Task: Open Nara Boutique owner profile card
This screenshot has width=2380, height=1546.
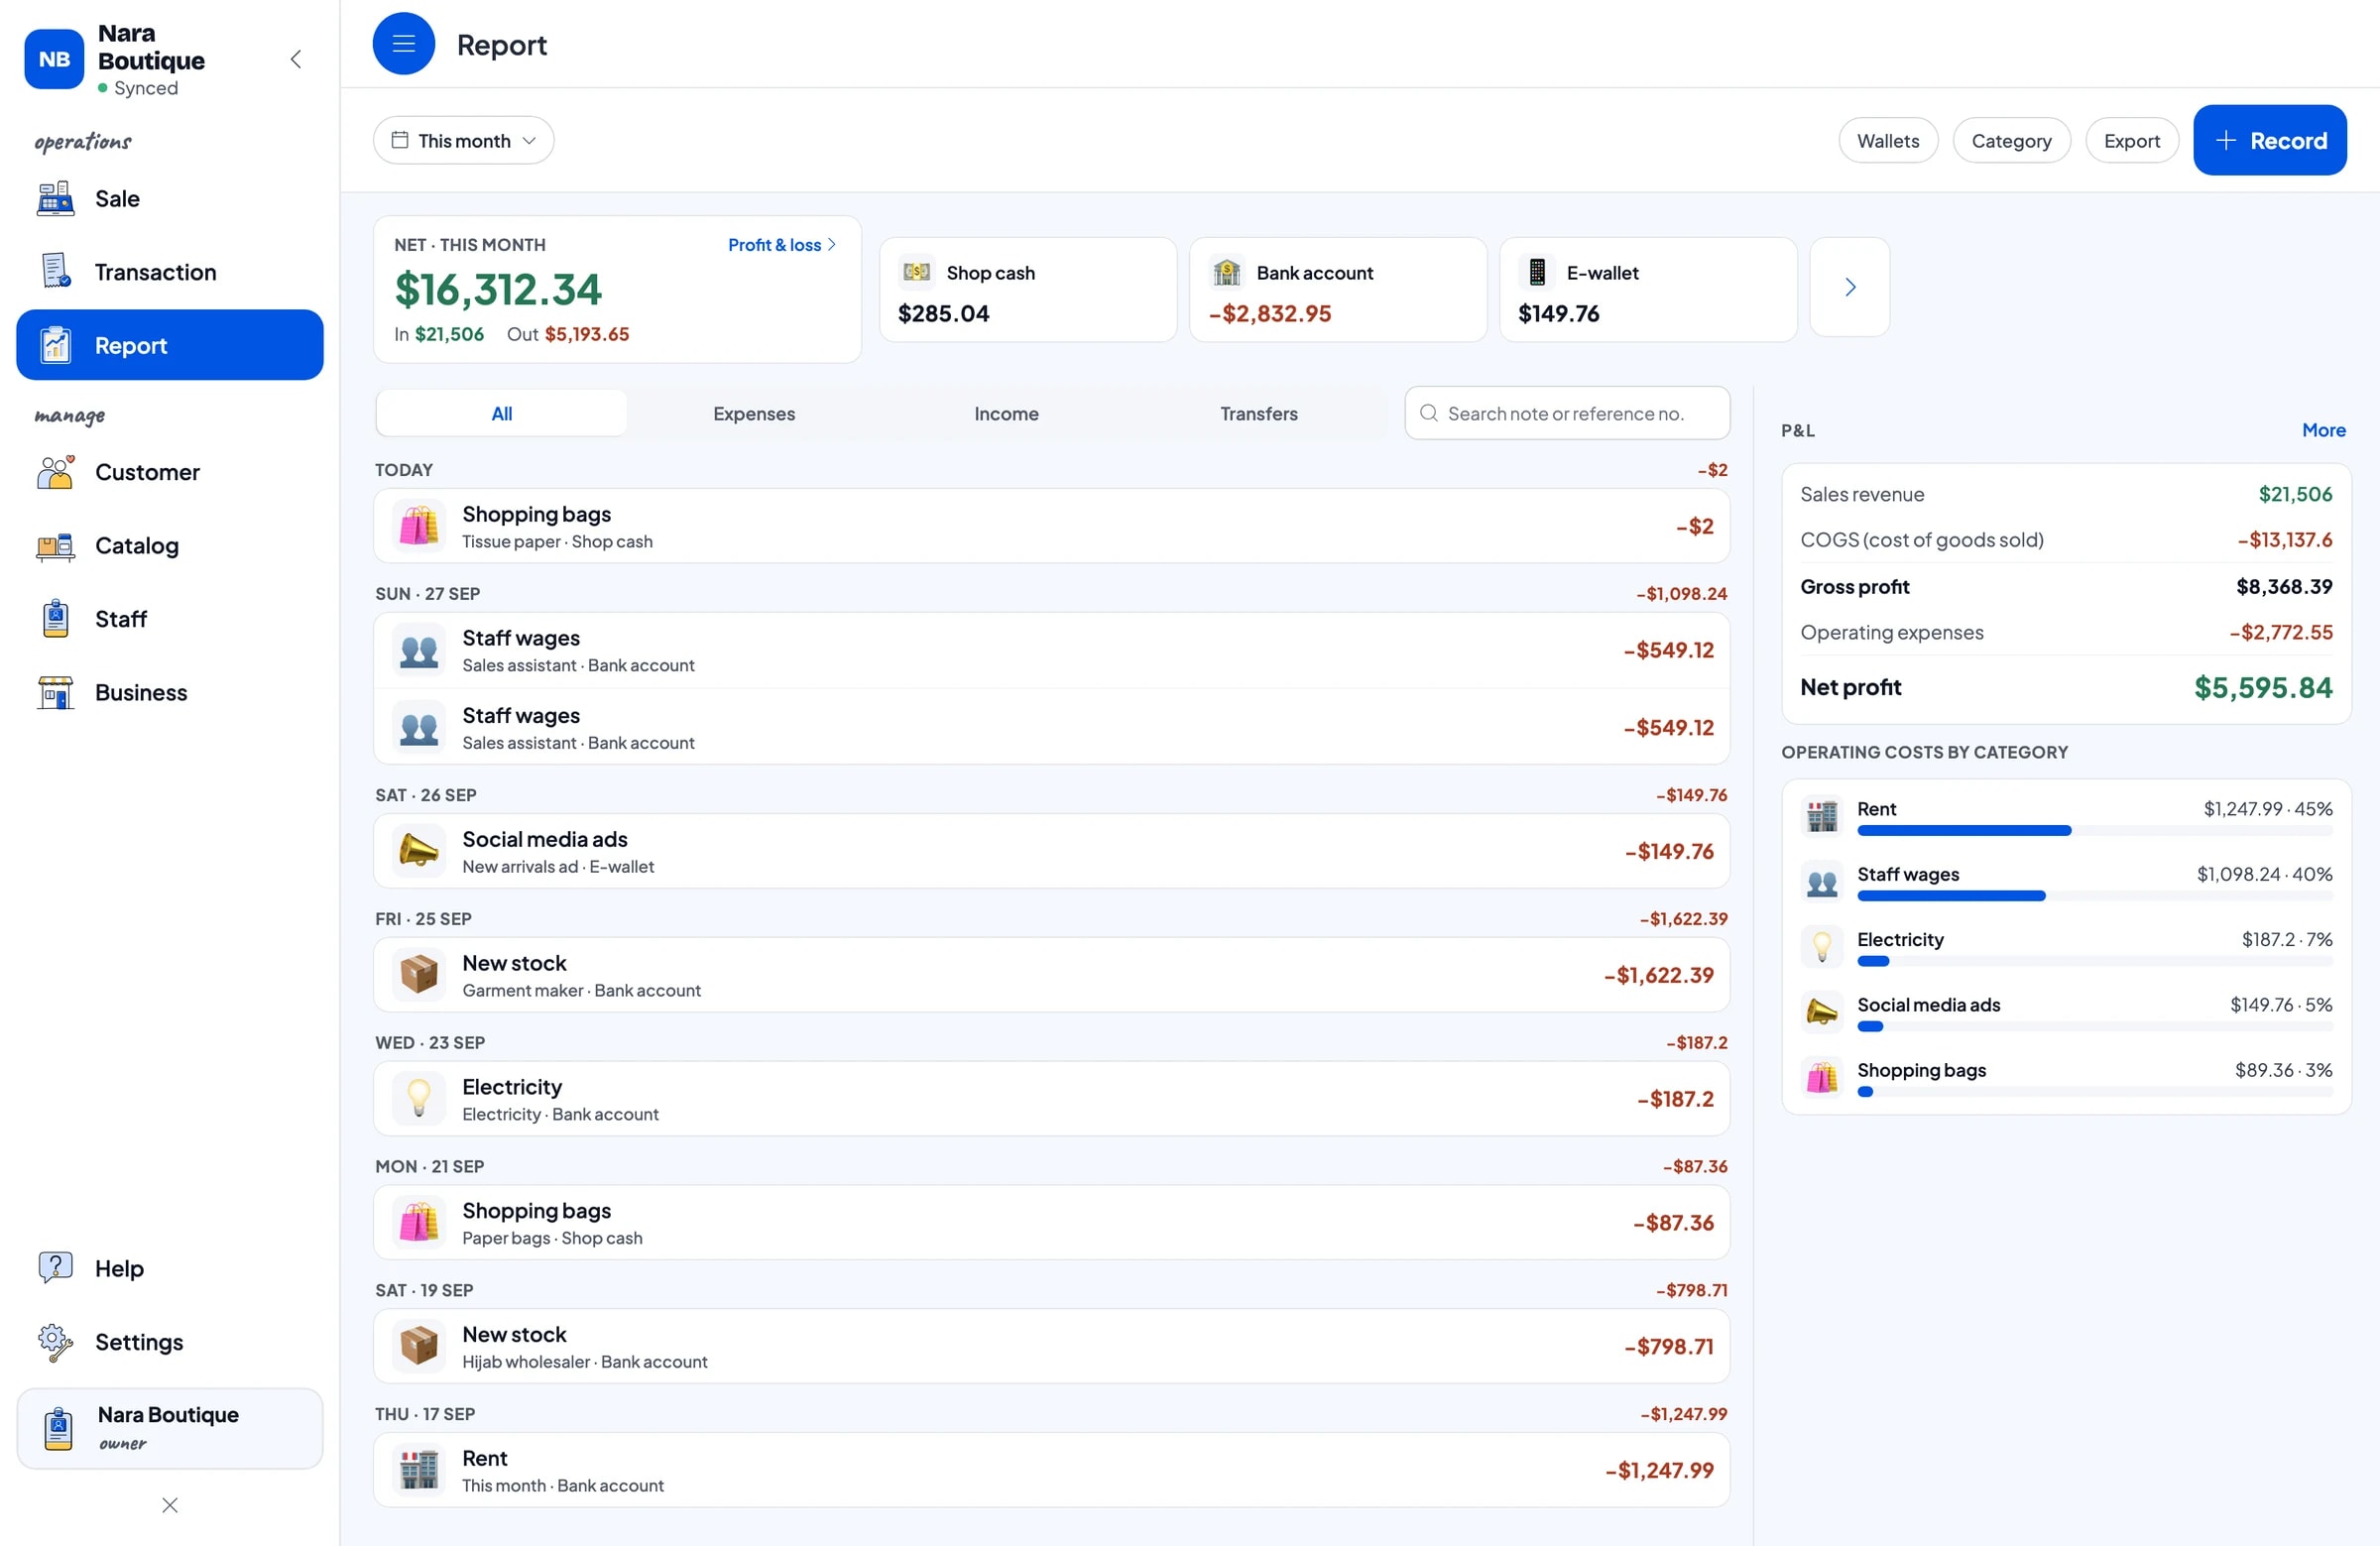Action: coord(170,1428)
